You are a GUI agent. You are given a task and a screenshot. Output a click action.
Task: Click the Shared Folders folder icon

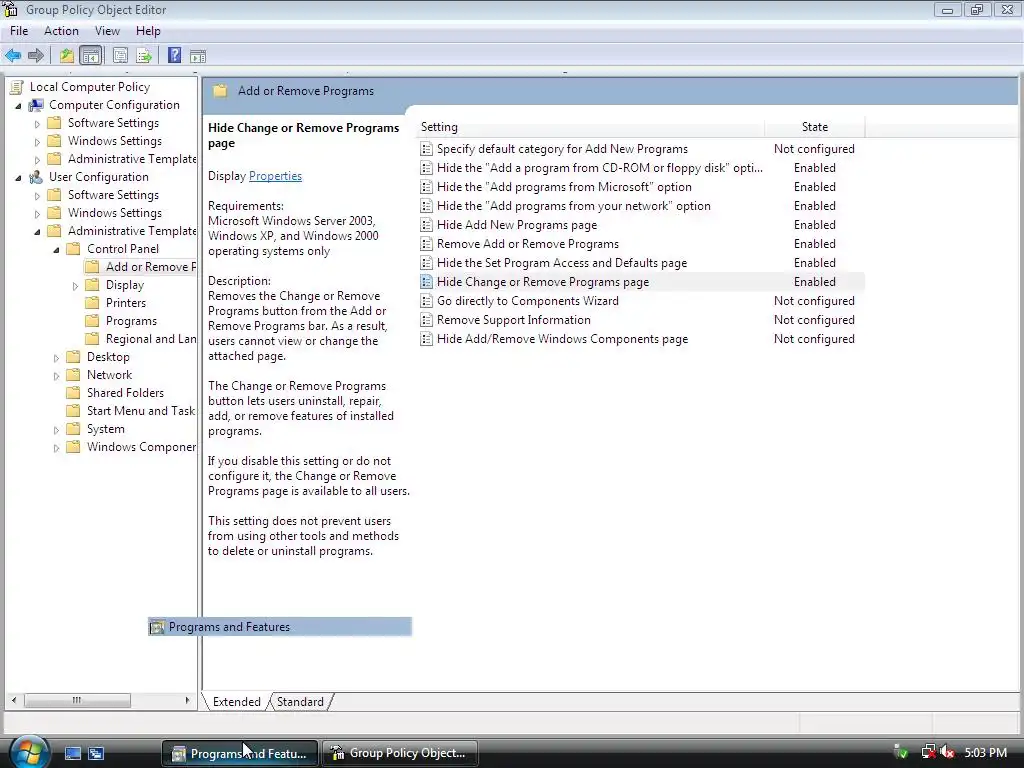pyautogui.click(x=74, y=392)
